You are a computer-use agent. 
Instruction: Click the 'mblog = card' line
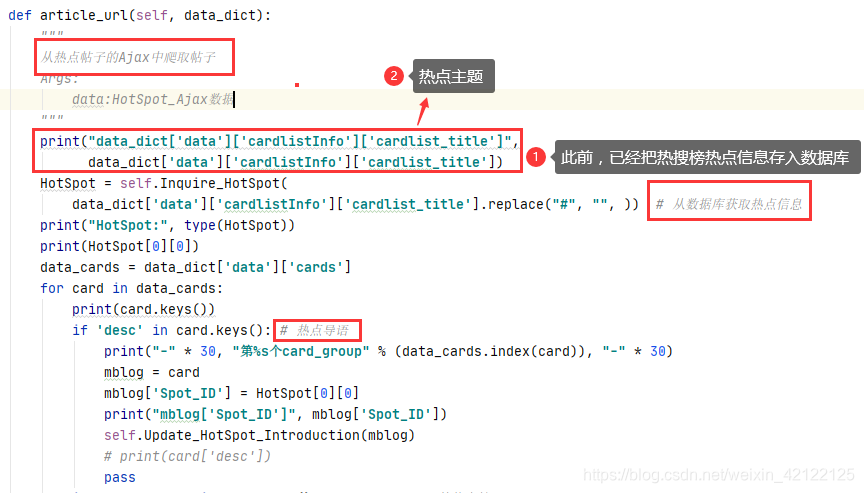(152, 372)
